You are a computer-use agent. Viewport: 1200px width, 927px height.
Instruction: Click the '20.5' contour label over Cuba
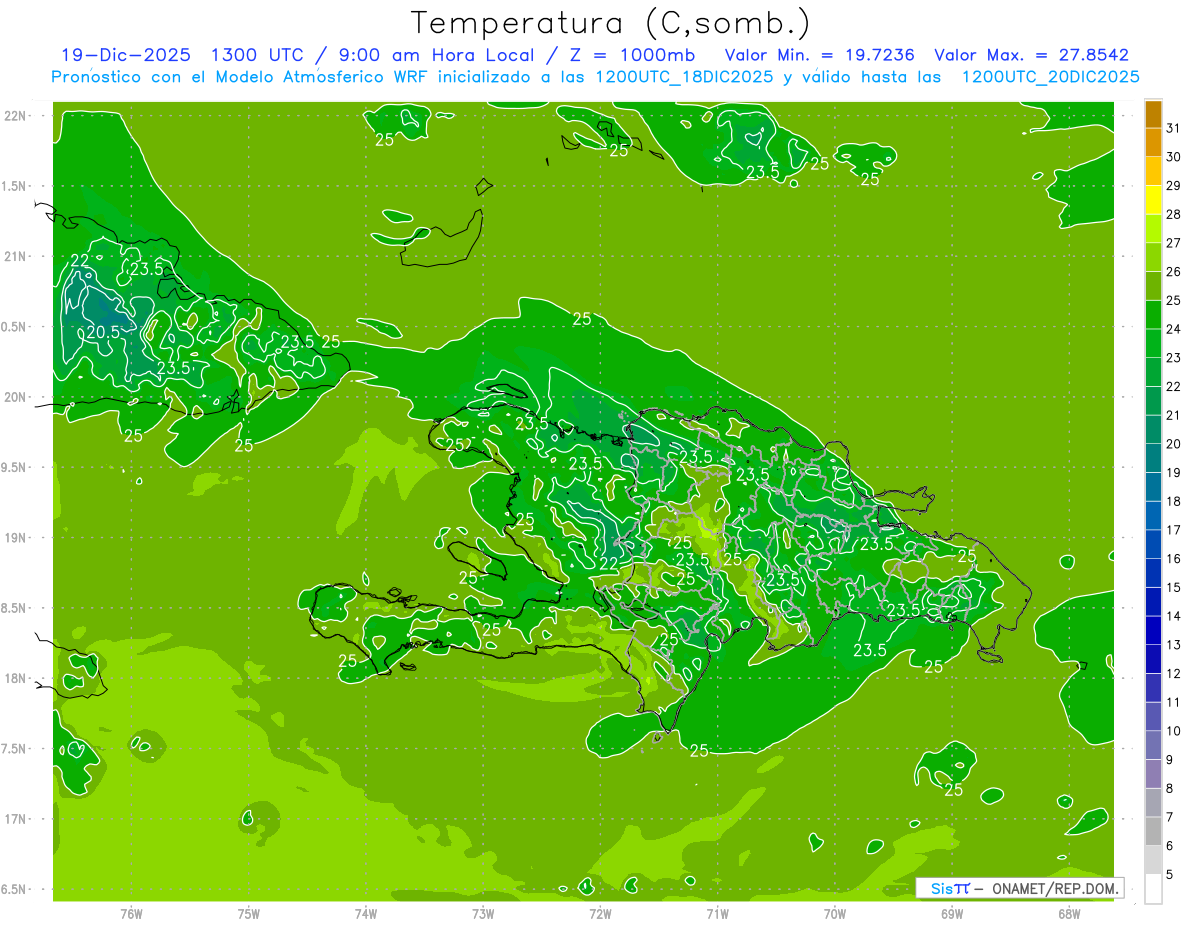click(x=102, y=332)
